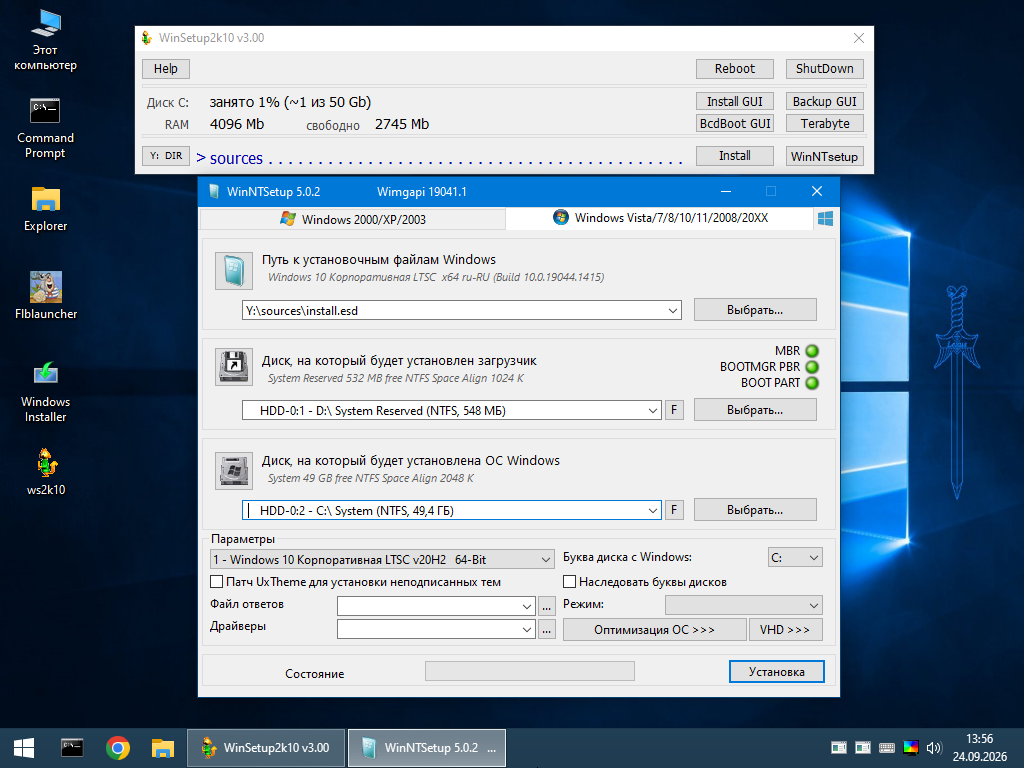The width and height of the screenshot is (1024, 768).
Task: Expand the Драйверы combo box
Action: pos(526,630)
